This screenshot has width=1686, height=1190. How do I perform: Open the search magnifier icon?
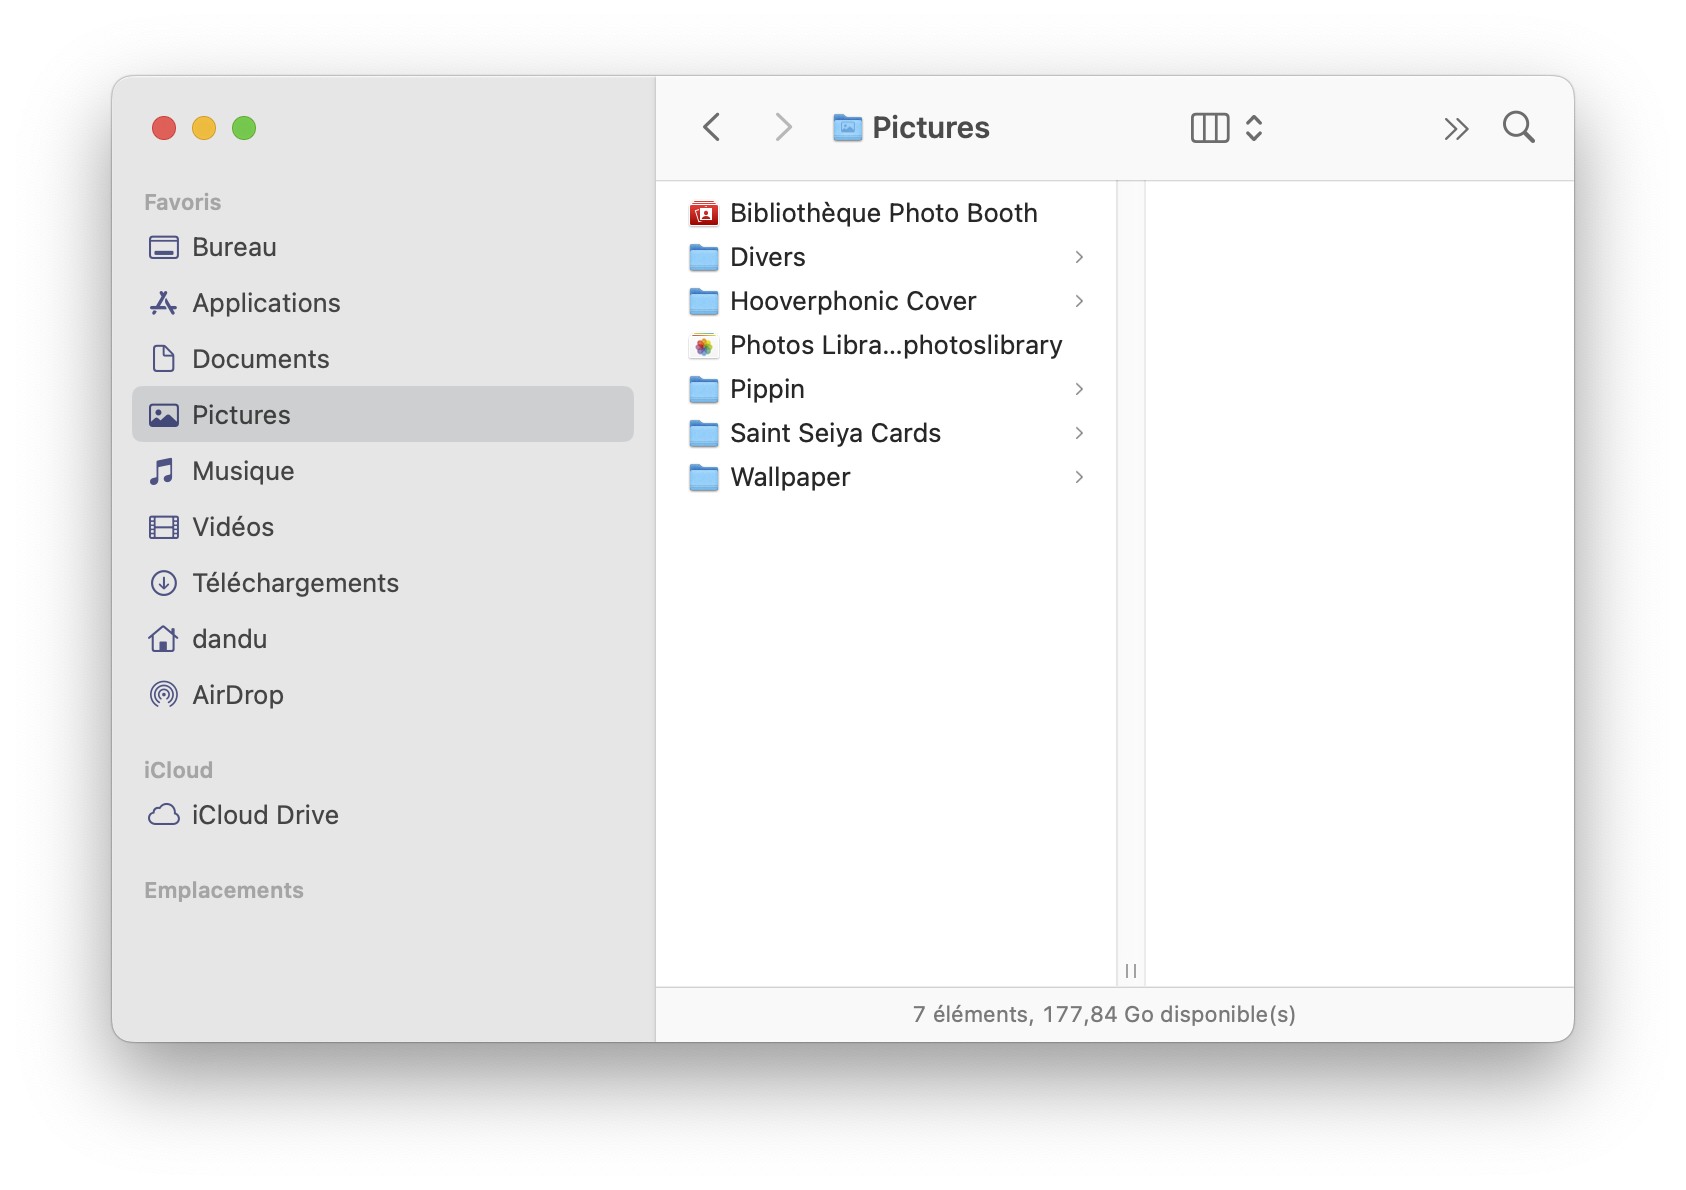click(1519, 127)
